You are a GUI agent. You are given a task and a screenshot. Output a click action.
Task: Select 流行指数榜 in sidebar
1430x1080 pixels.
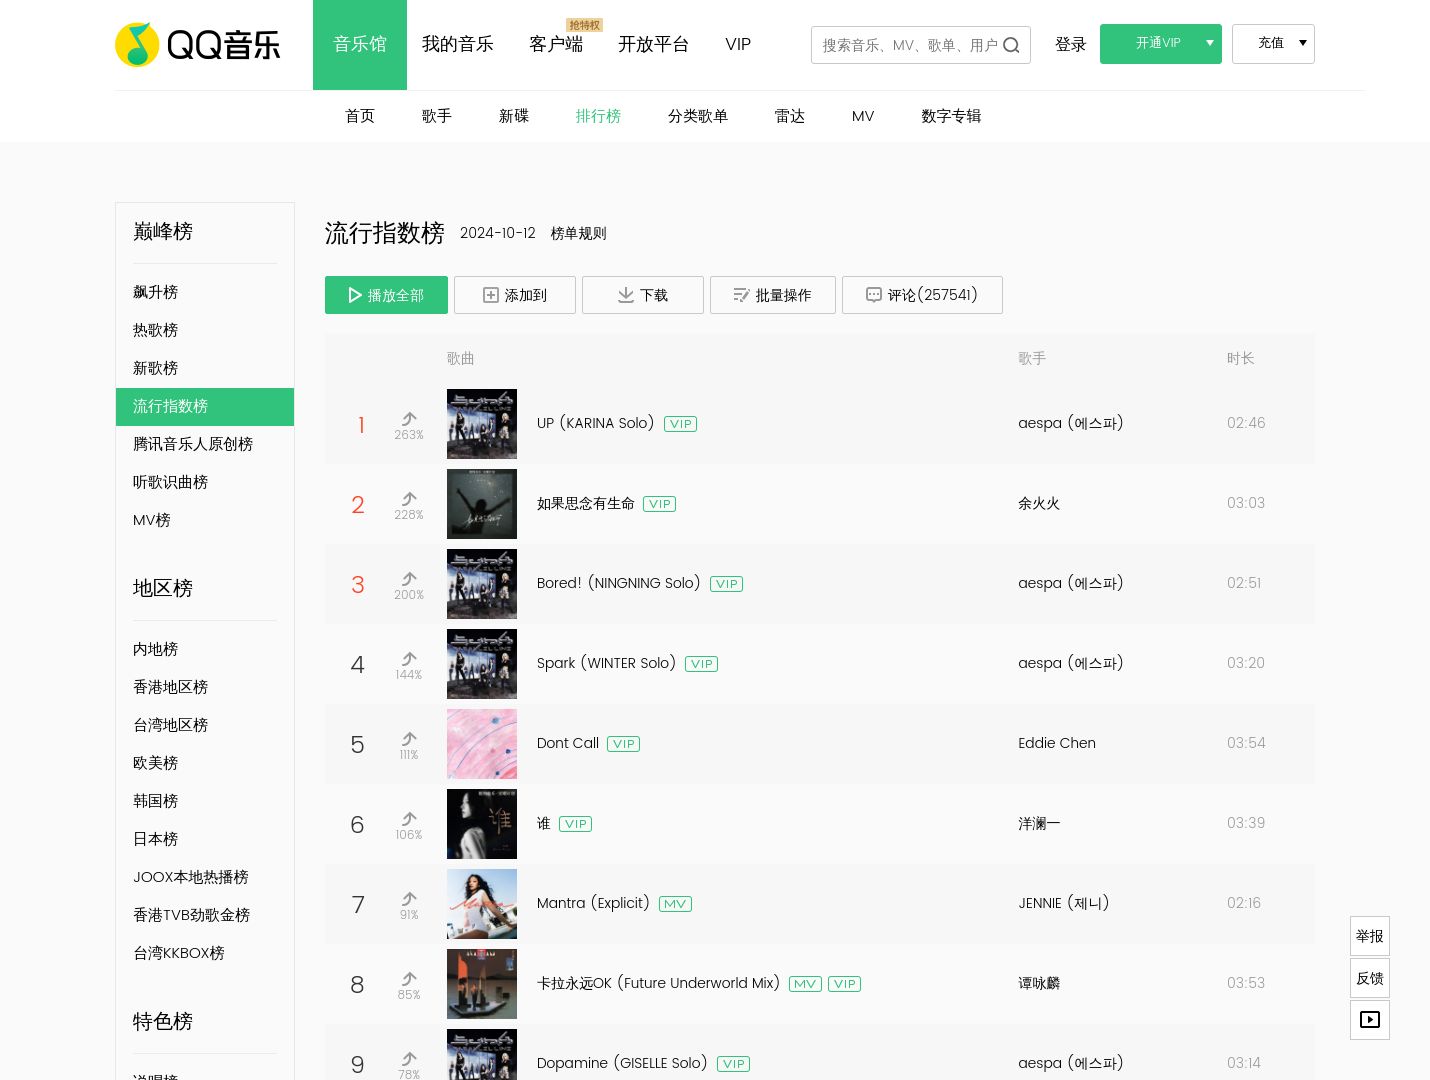point(205,406)
